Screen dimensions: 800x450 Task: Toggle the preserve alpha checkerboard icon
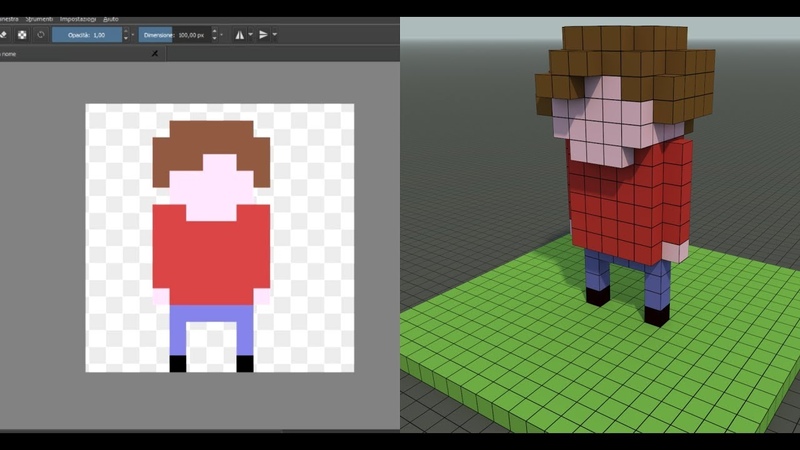click(22, 35)
